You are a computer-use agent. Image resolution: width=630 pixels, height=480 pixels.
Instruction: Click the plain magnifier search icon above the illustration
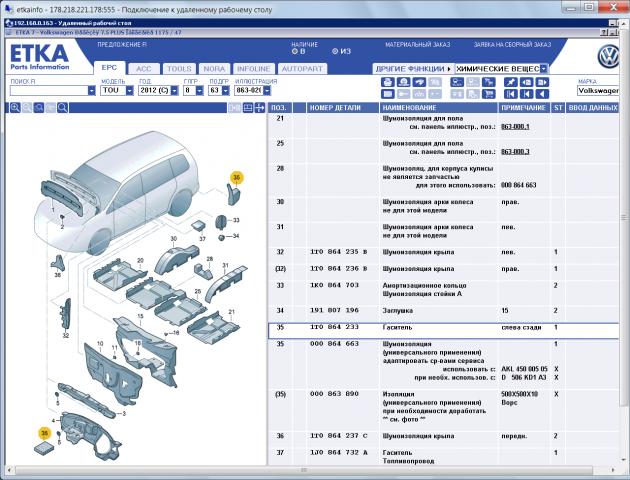[62, 107]
